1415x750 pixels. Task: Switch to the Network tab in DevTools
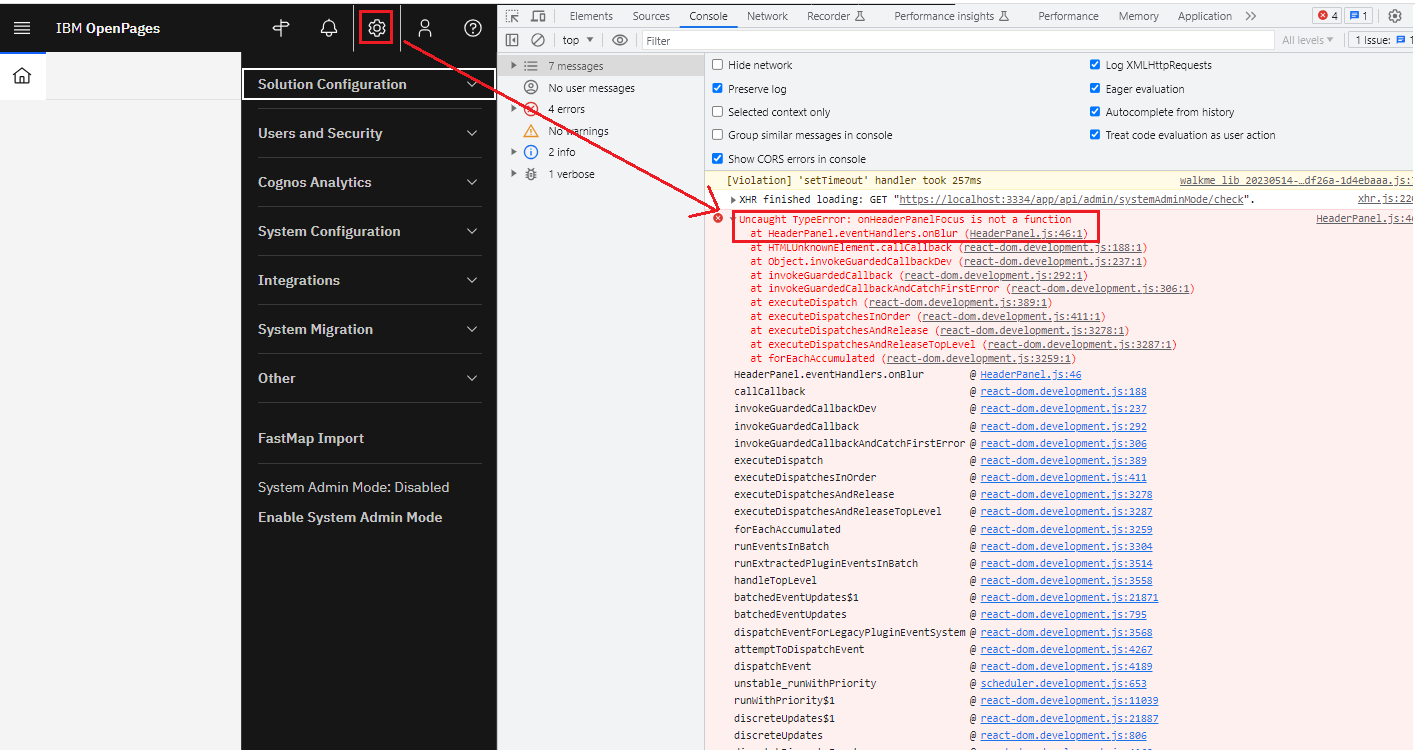tap(767, 15)
